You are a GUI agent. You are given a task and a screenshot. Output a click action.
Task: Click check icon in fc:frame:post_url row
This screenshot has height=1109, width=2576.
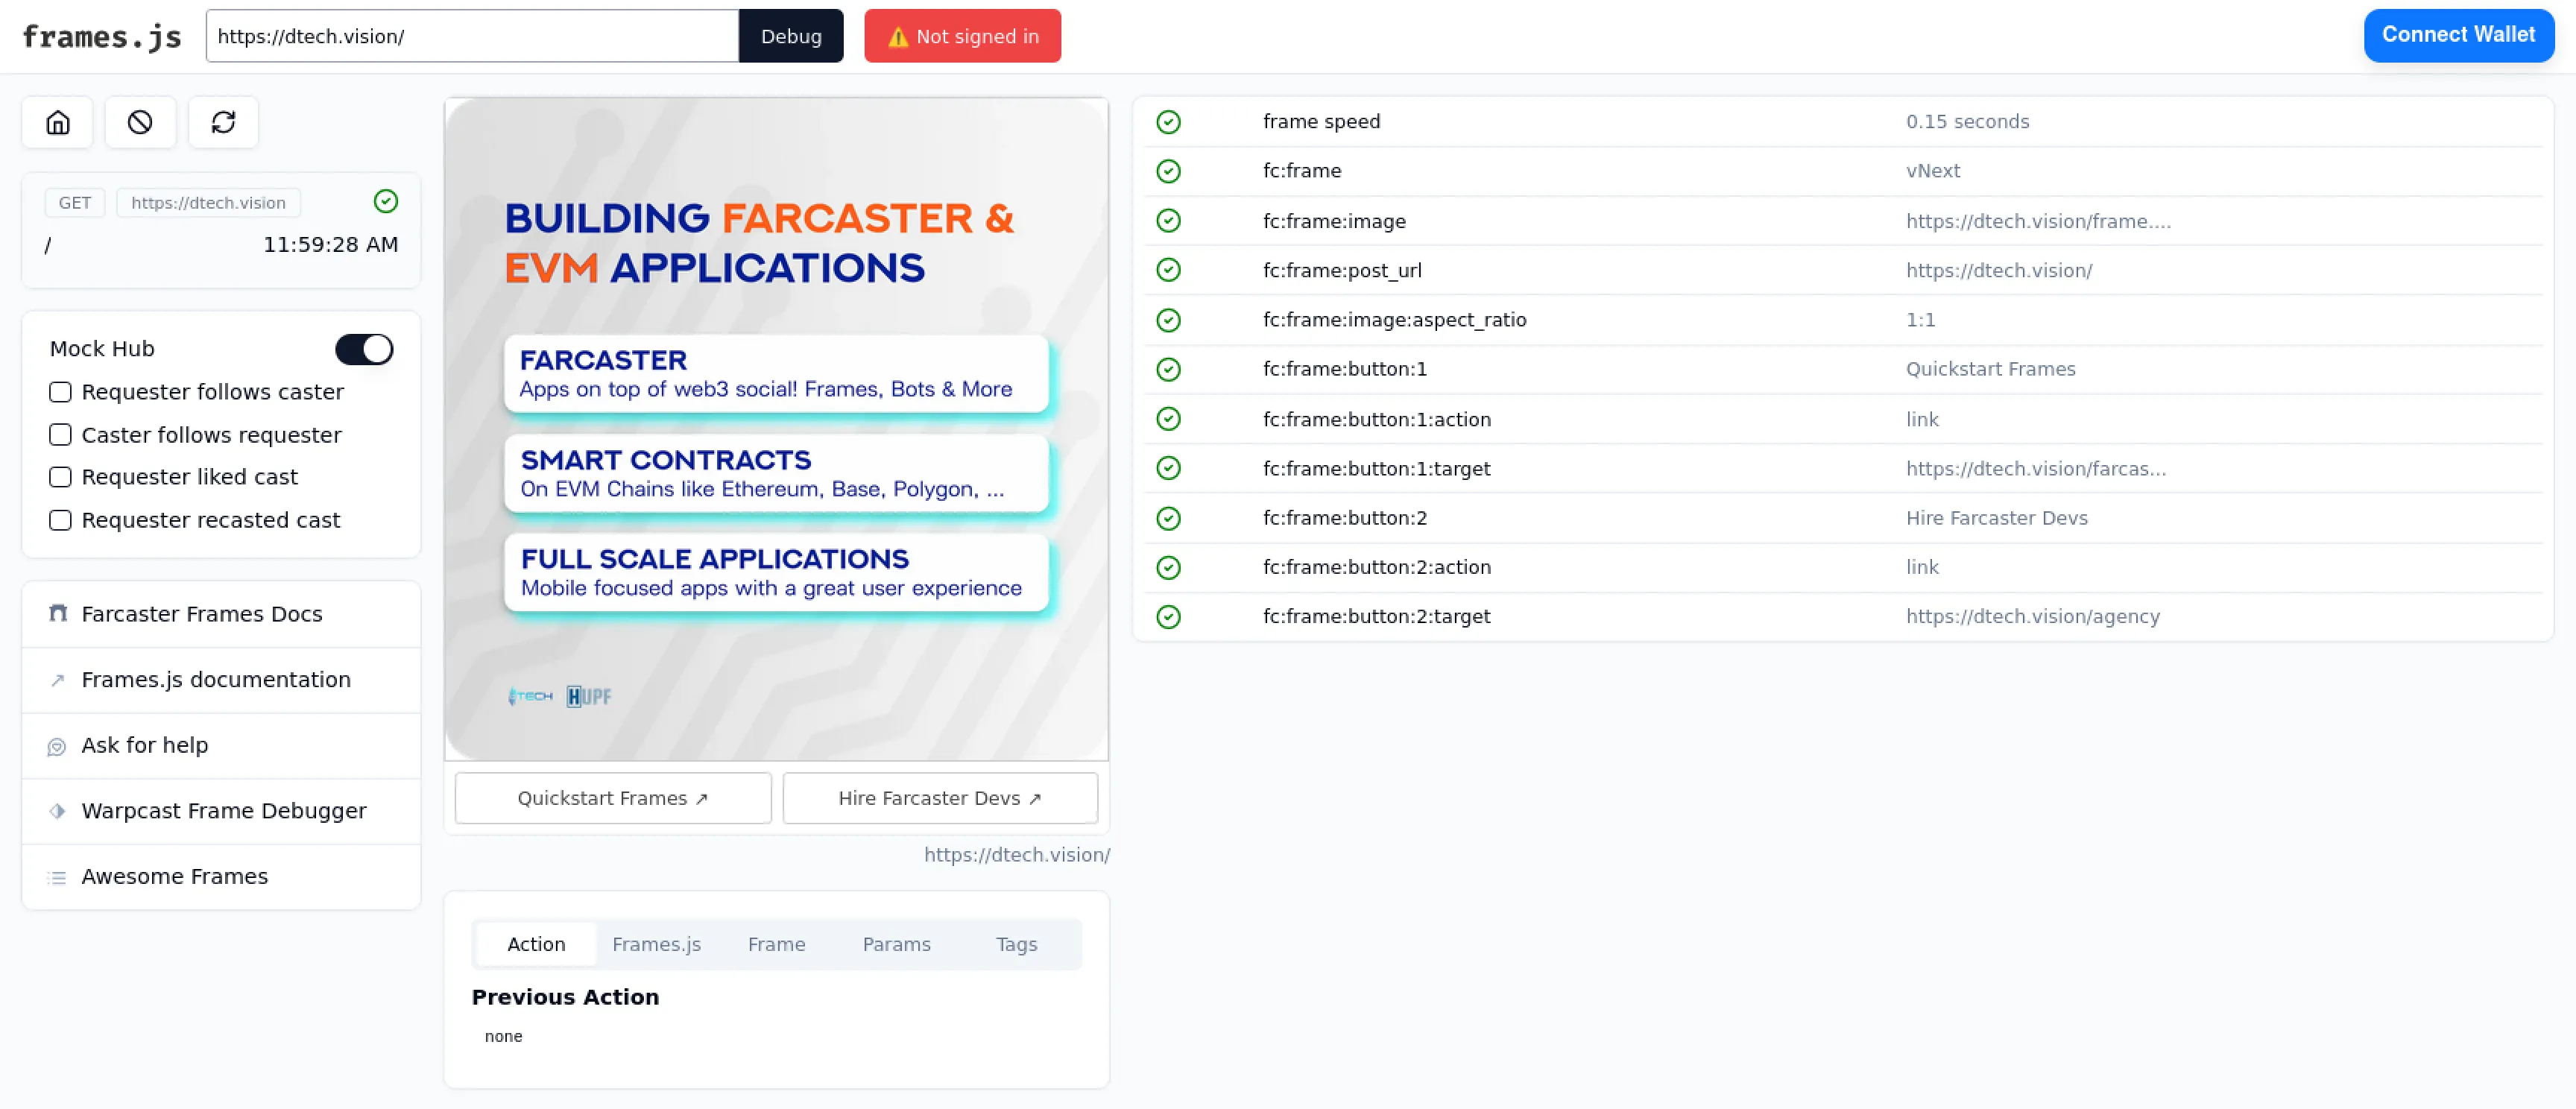click(x=1168, y=270)
